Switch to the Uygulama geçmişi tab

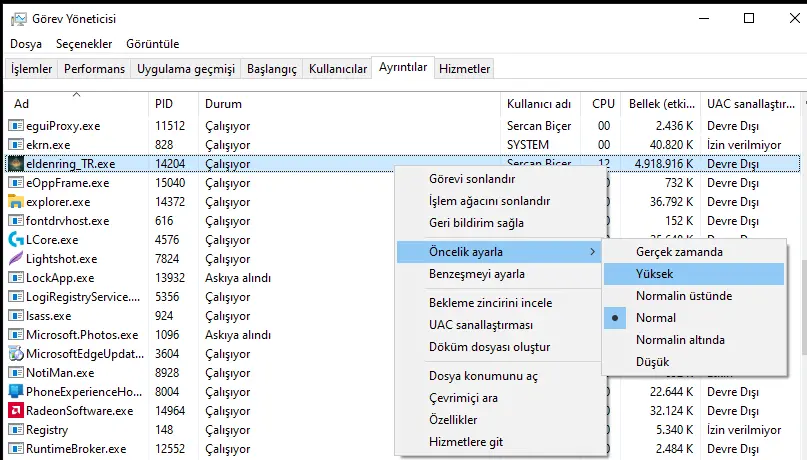coord(186,68)
